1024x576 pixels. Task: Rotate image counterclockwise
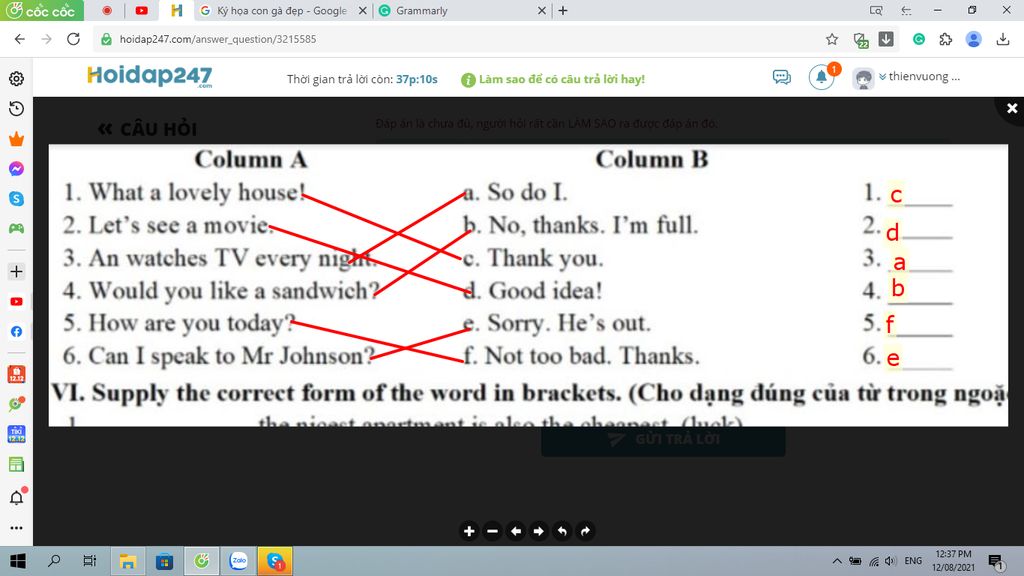coord(562,531)
